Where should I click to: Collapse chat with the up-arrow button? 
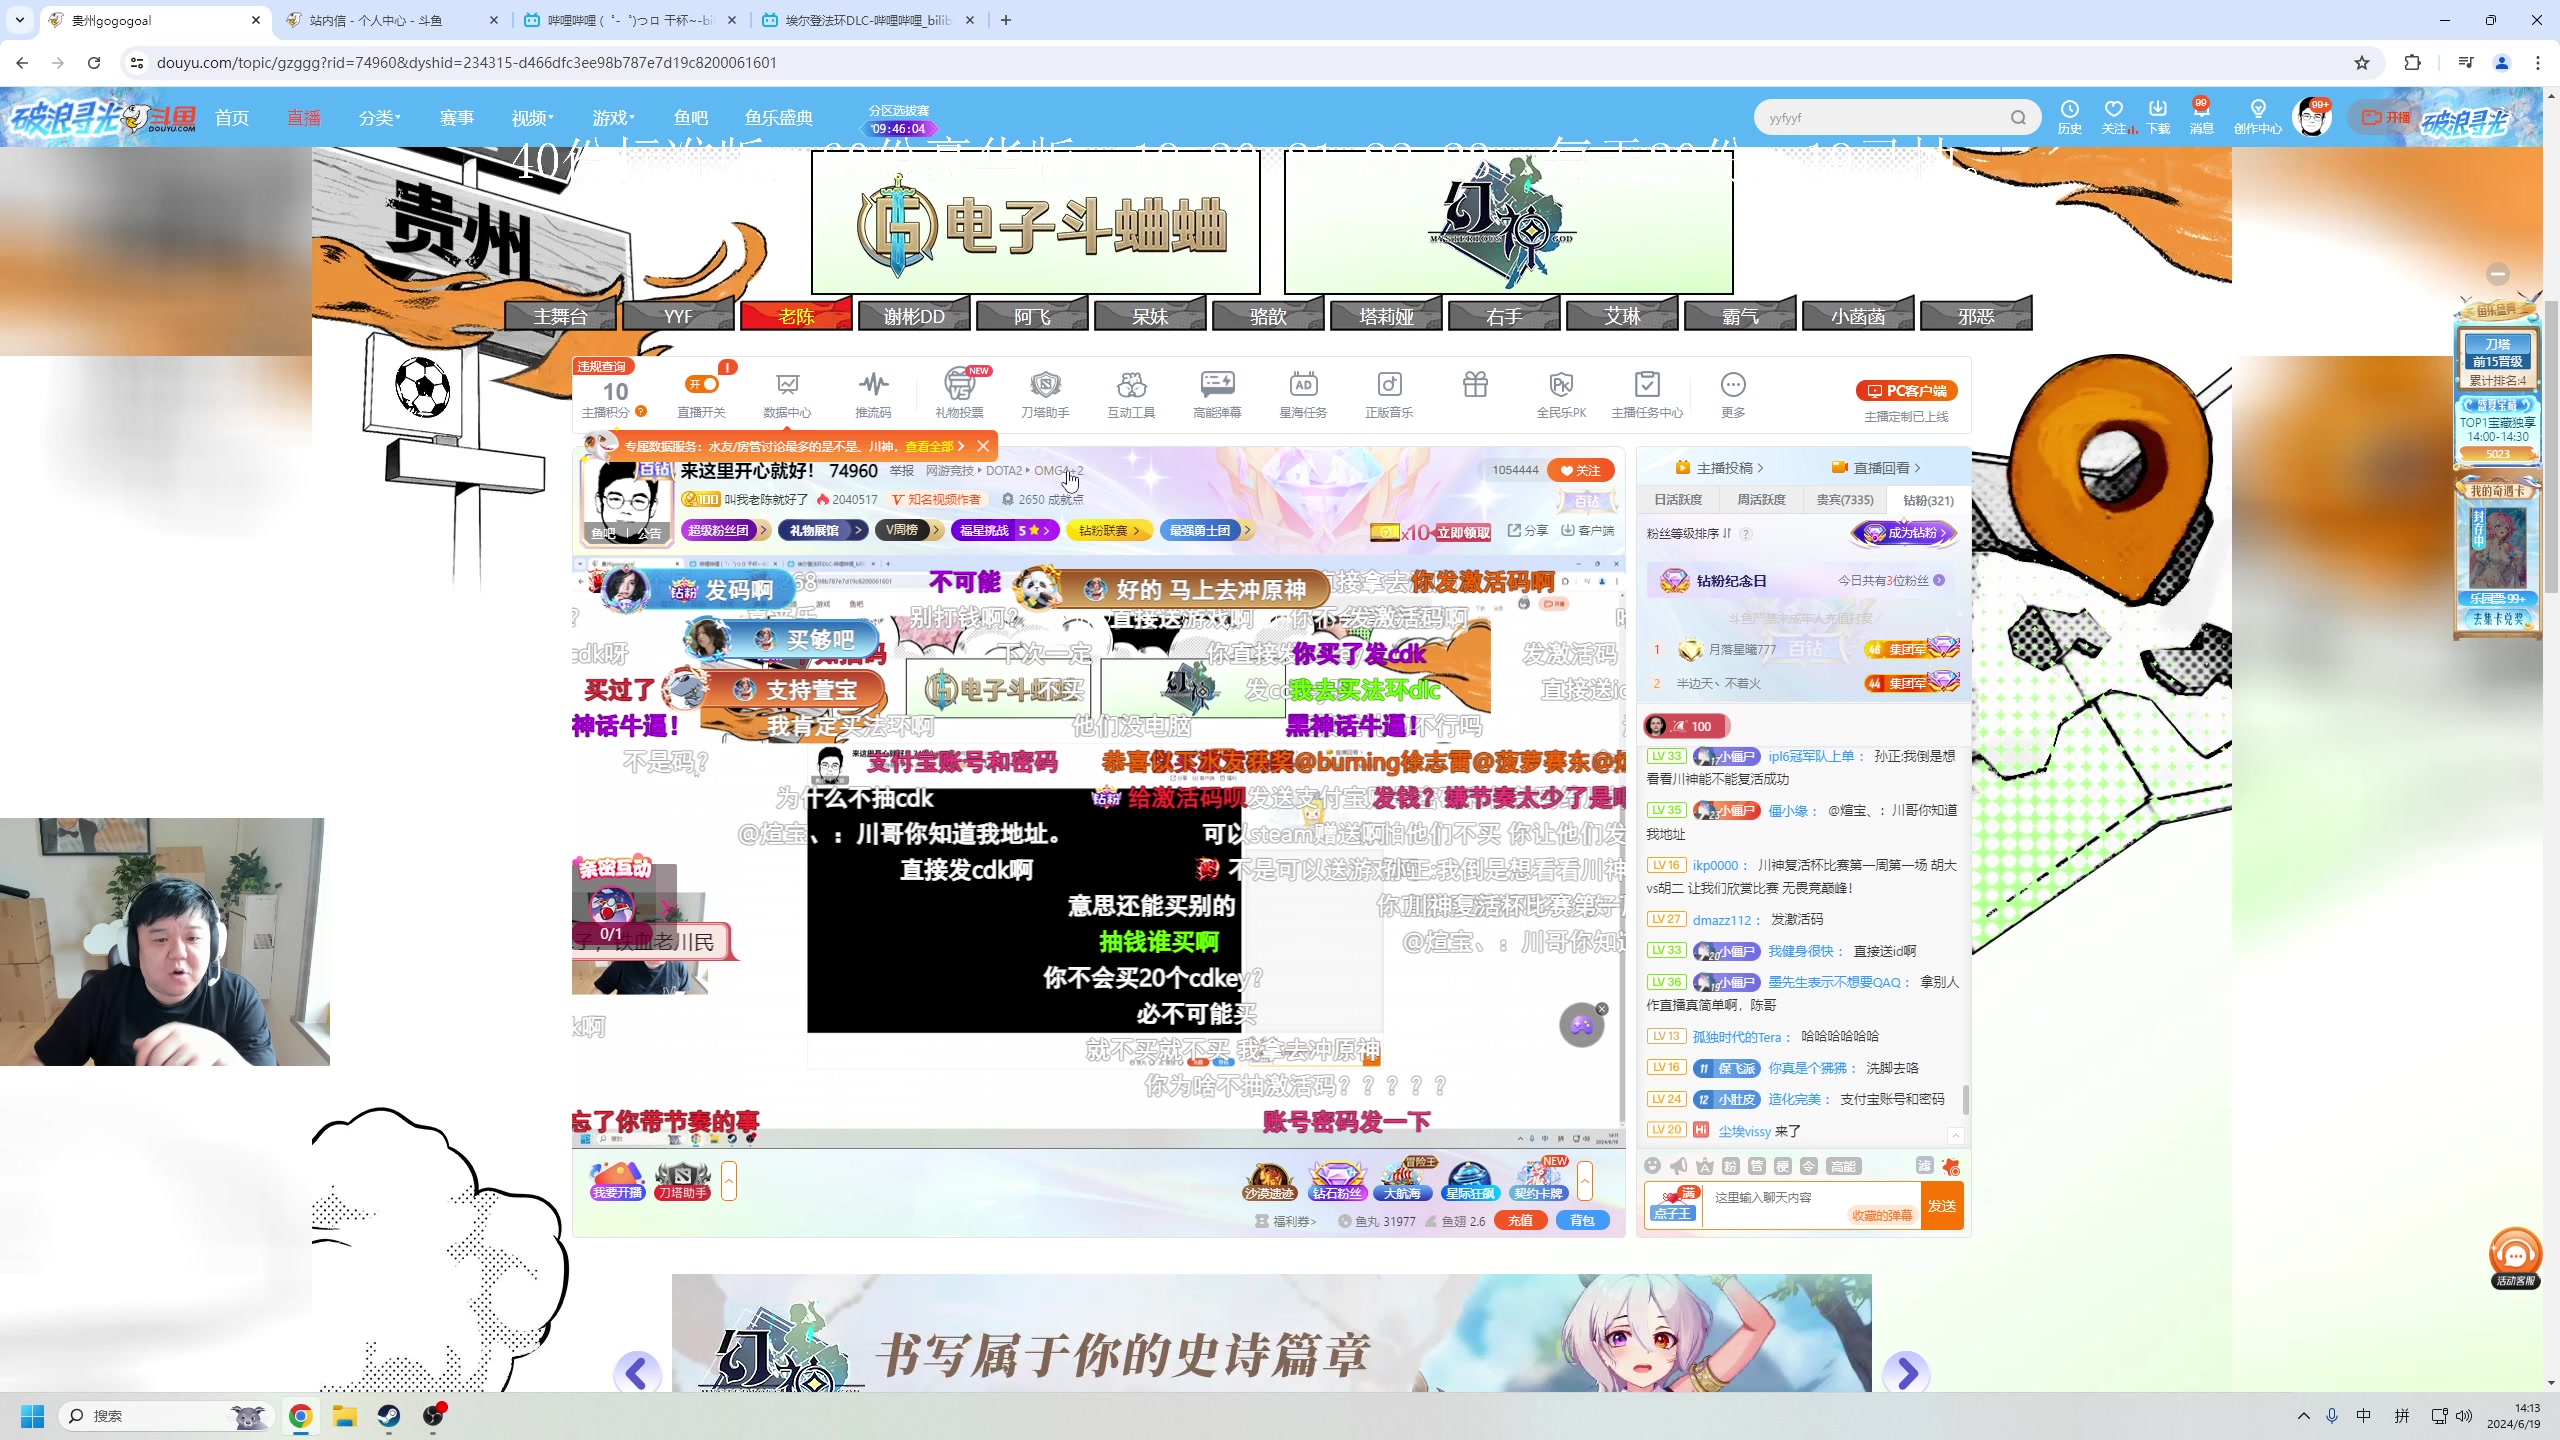point(1956,1135)
